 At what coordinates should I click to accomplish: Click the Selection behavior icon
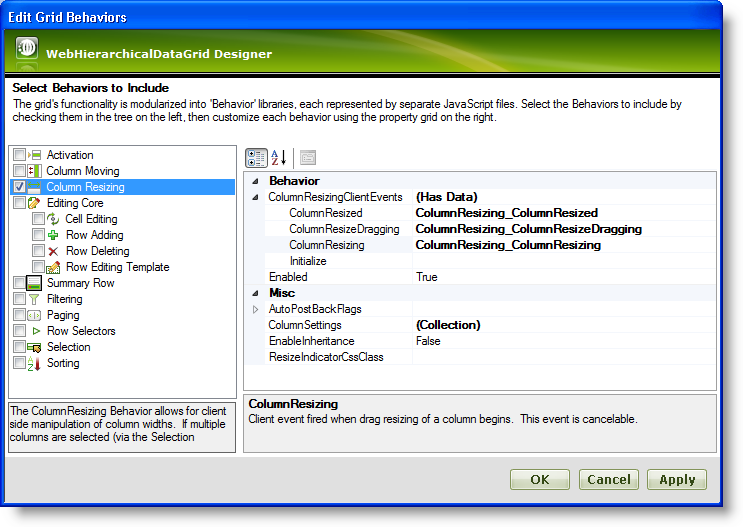pos(34,347)
